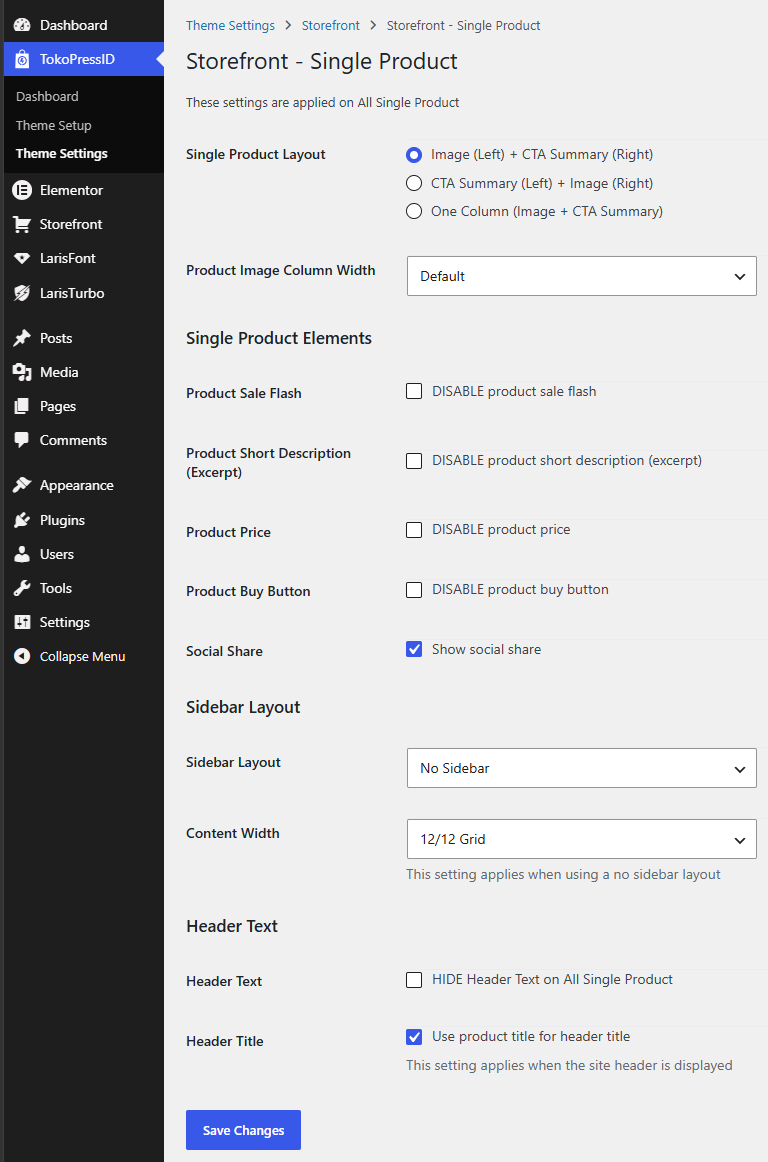Image resolution: width=768 pixels, height=1162 pixels.
Task: Click the Settings sidebar menu label
Action: (x=64, y=622)
